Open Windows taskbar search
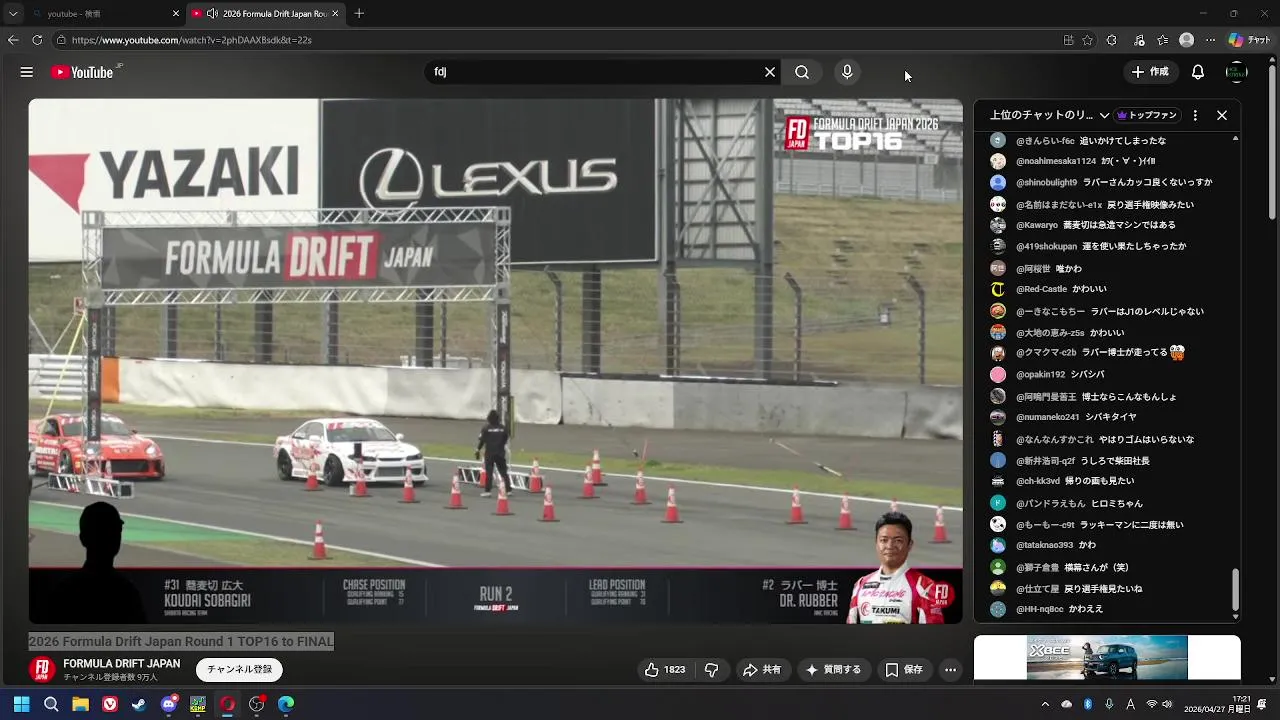This screenshot has width=1280, height=720. tap(51, 704)
